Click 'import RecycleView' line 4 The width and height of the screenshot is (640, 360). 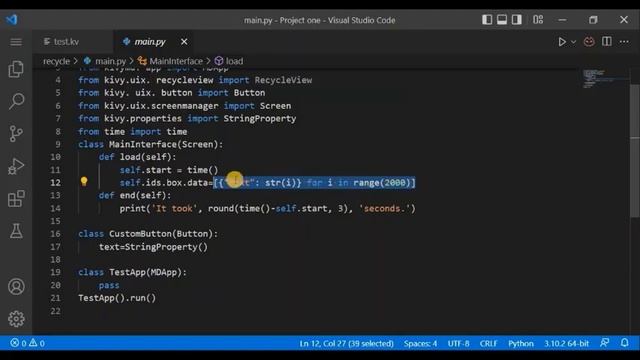[x=195, y=80]
